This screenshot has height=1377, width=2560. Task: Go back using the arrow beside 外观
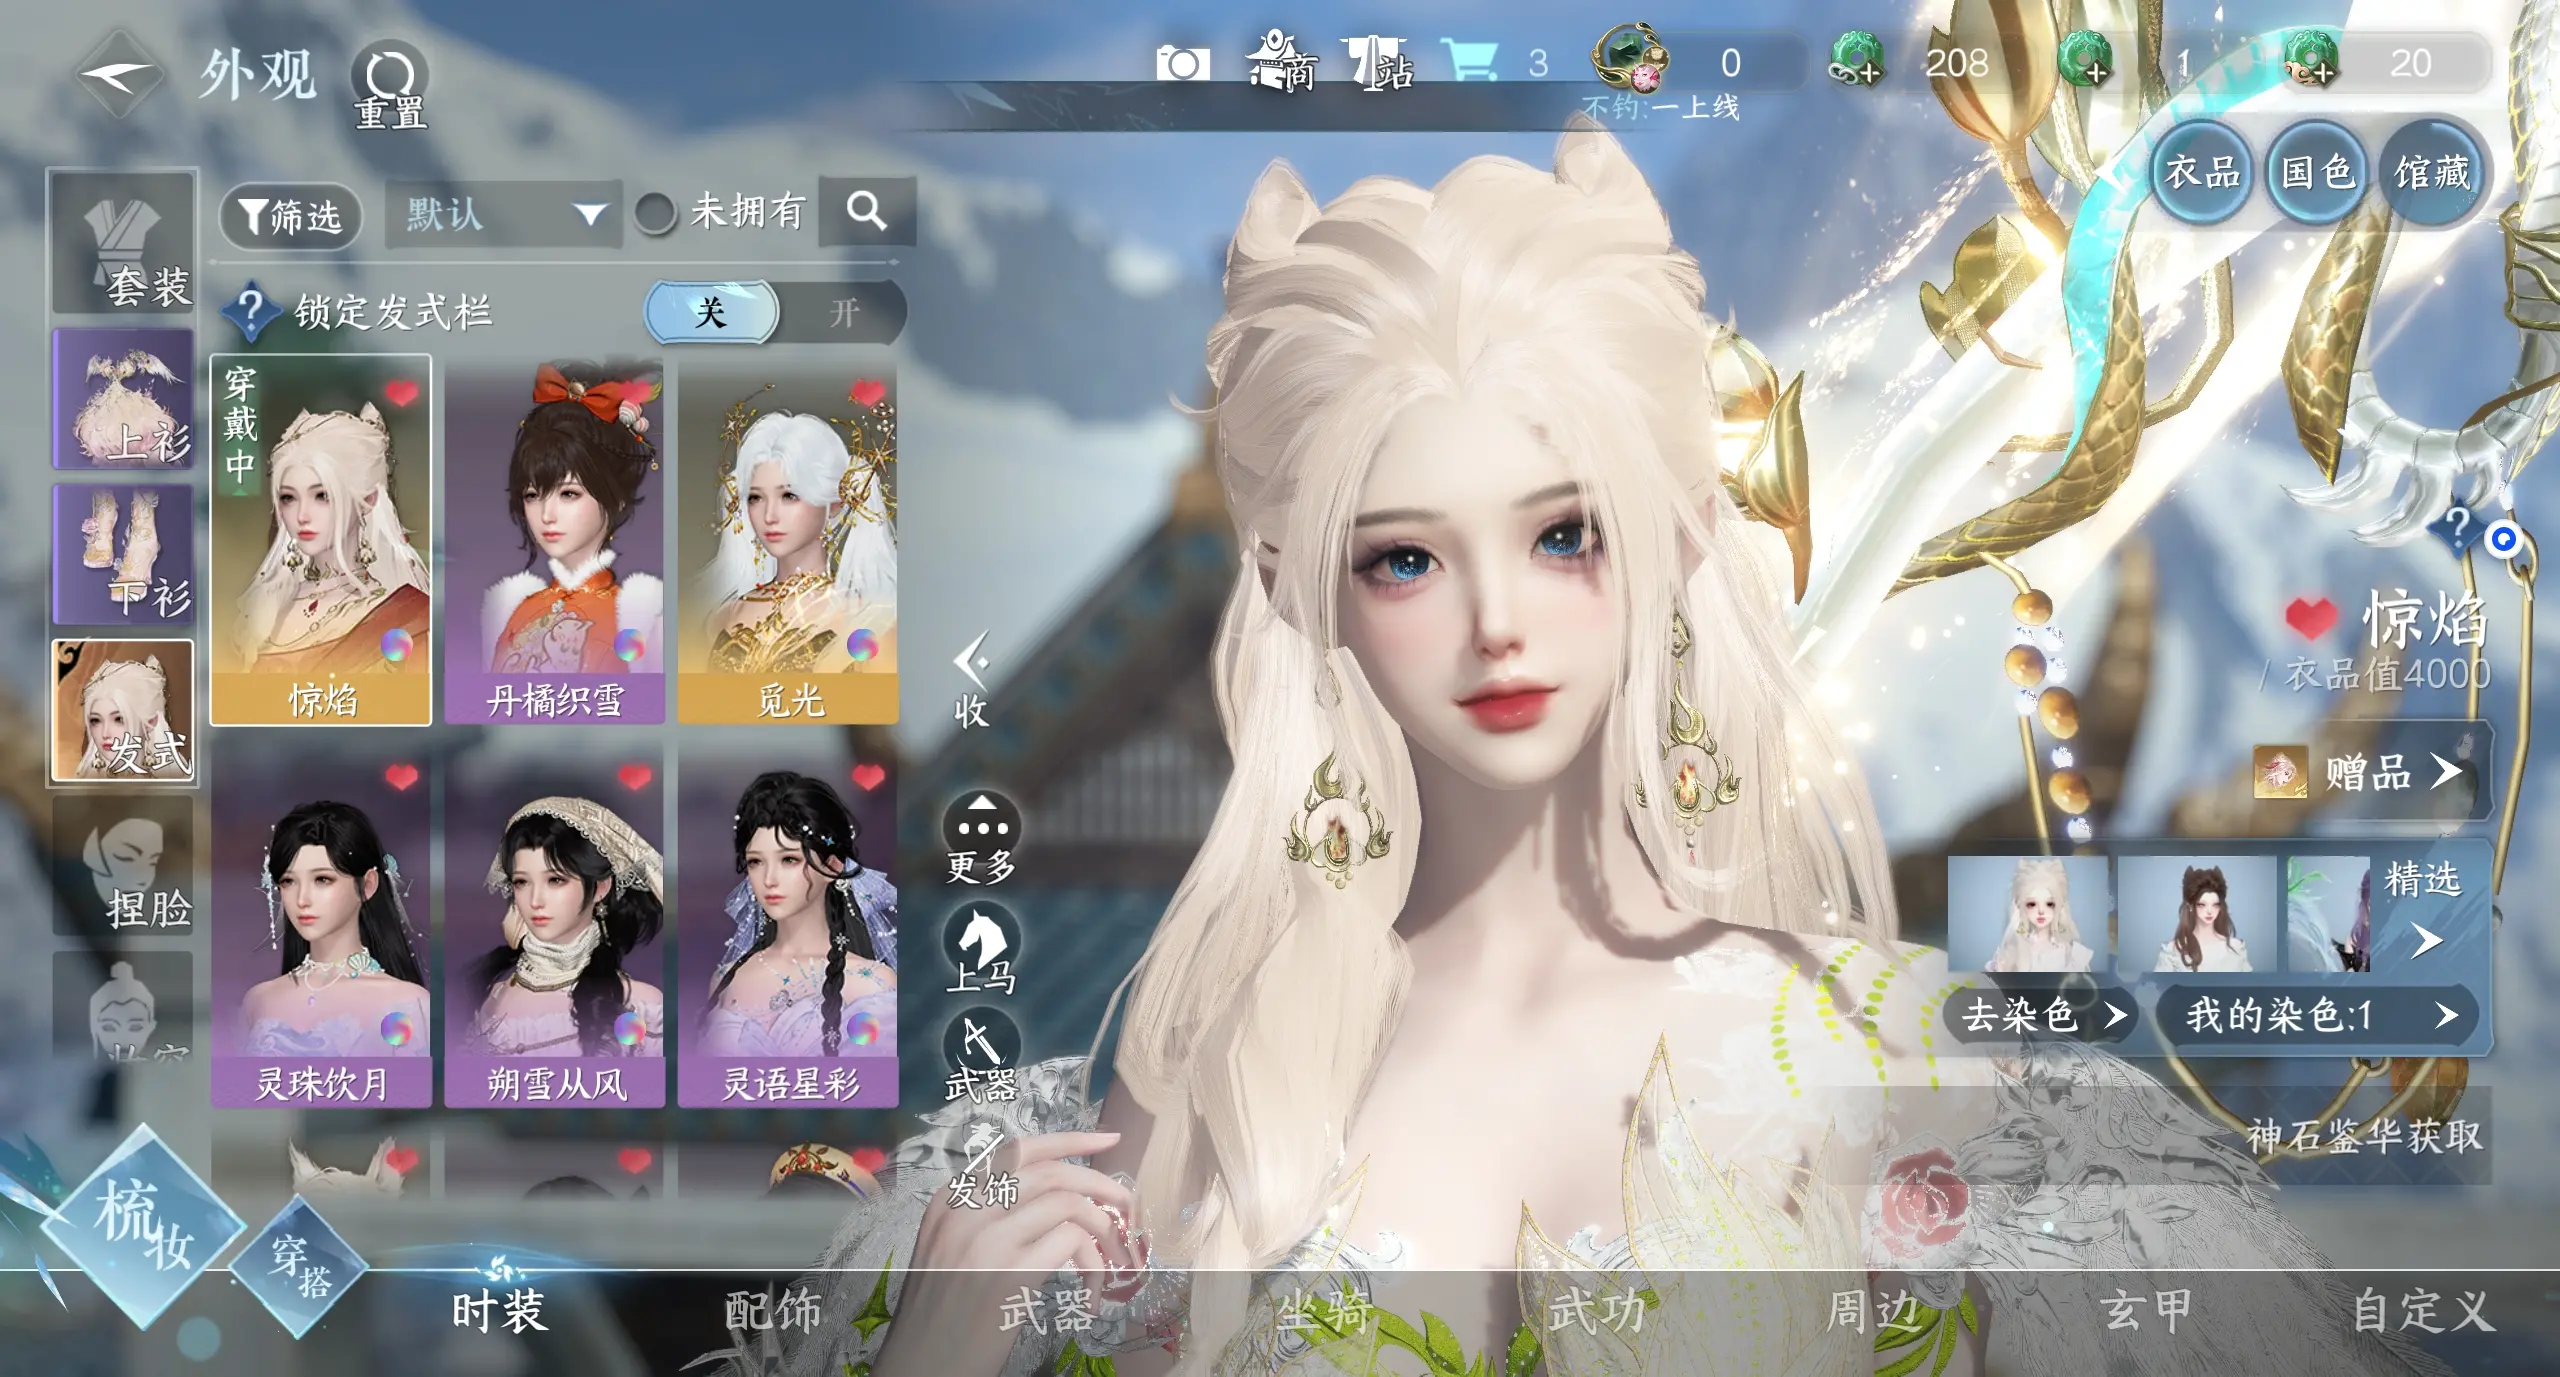coord(118,73)
